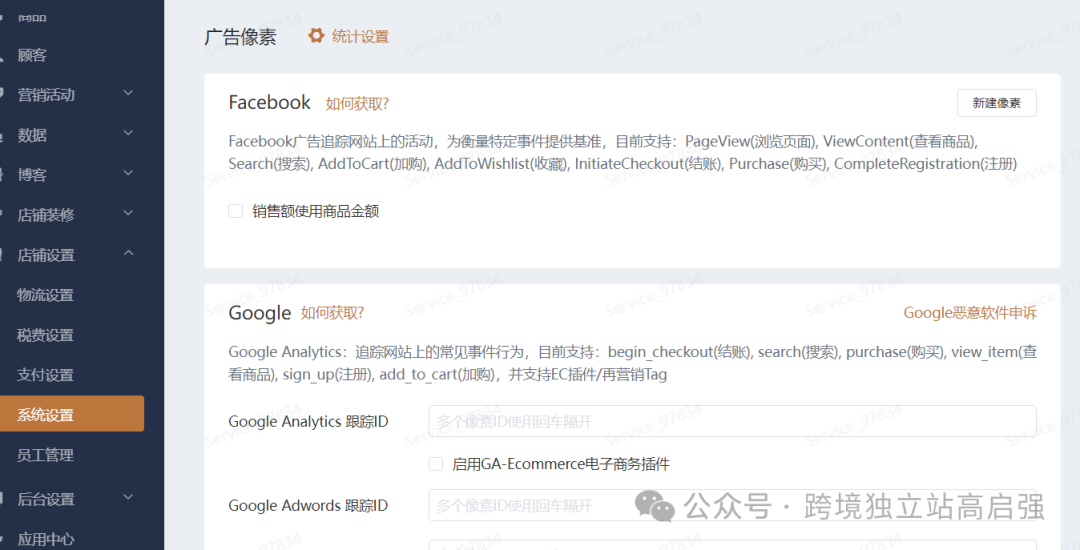Focus the Google Analytics 跟踪ID field
This screenshot has height=550, width=1080.
pos(732,421)
